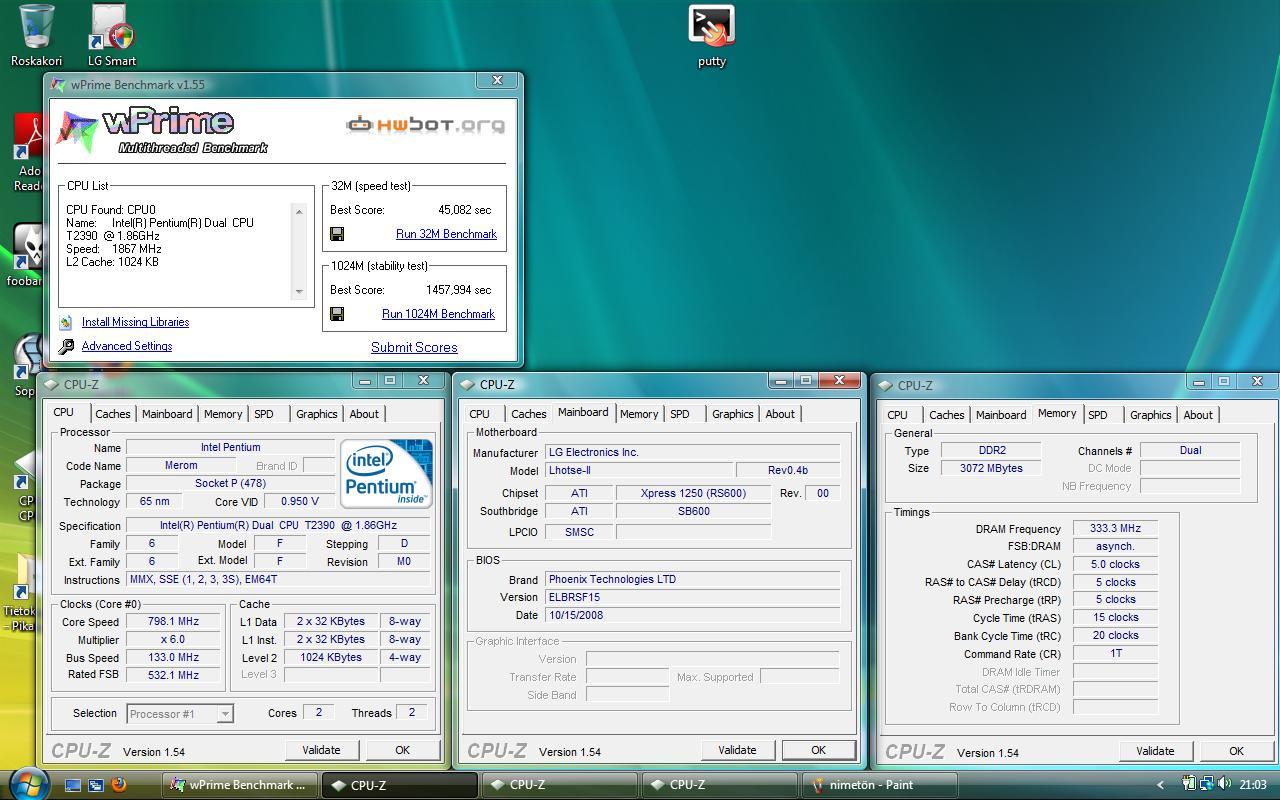The width and height of the screenshot is (1280, 800).
Task: Click the Submit Scores link
Action: coord(414,347)
